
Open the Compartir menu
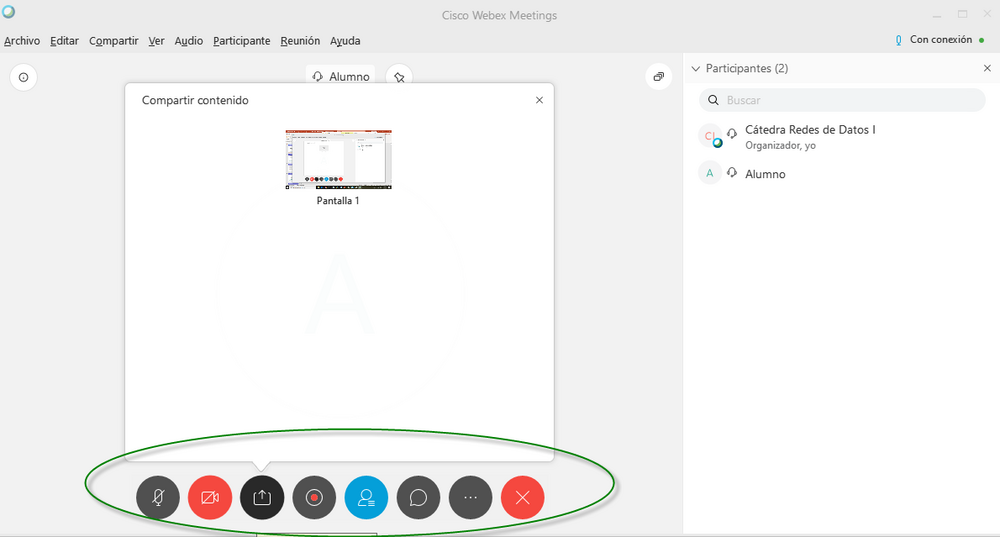(x=114, y=41)
